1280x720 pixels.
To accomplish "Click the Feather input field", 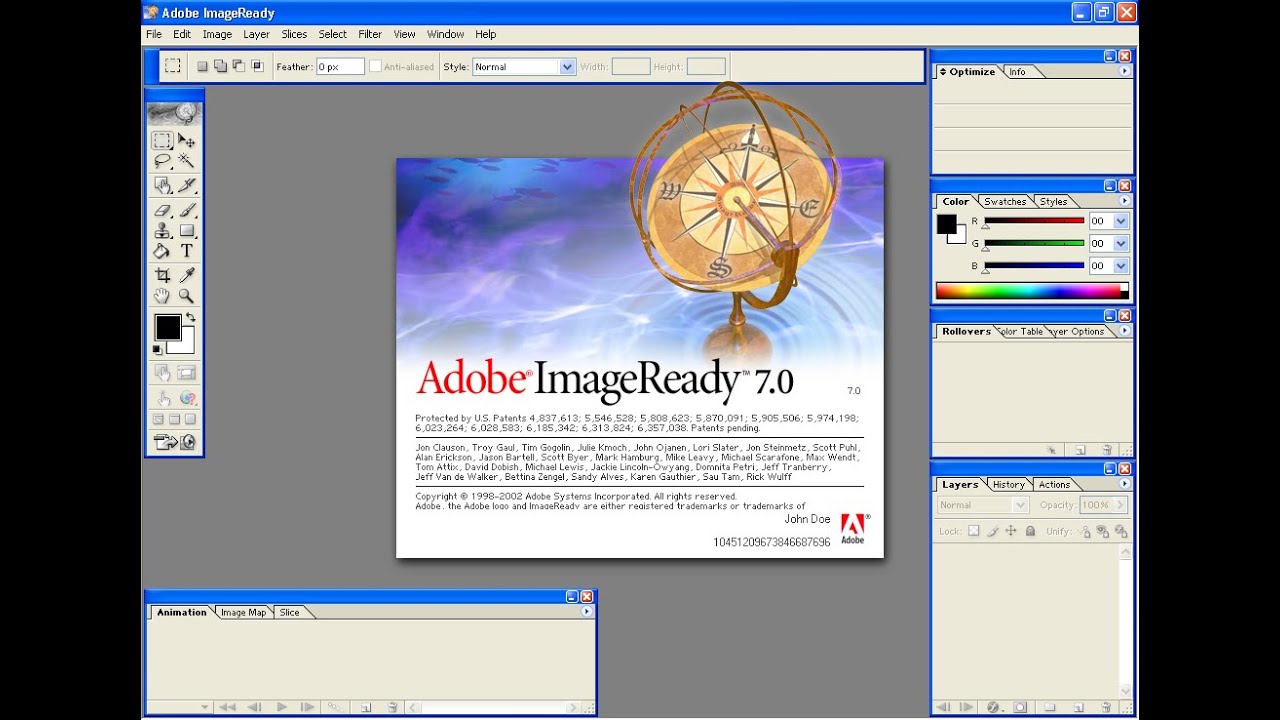I will (340, 67).
